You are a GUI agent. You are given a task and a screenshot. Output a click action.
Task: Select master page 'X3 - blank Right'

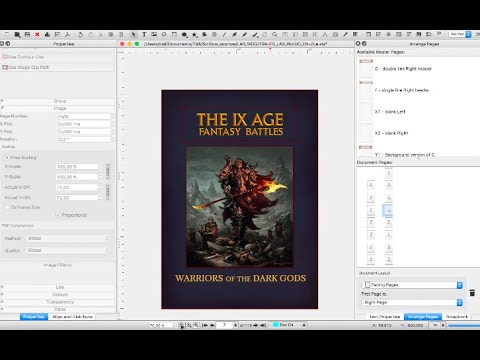(x=391, y=133)
